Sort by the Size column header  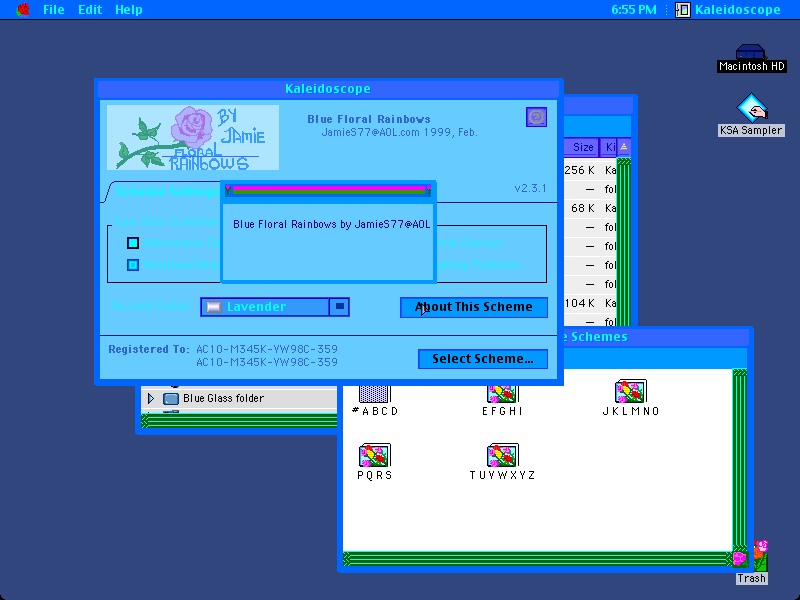(583, 147)
